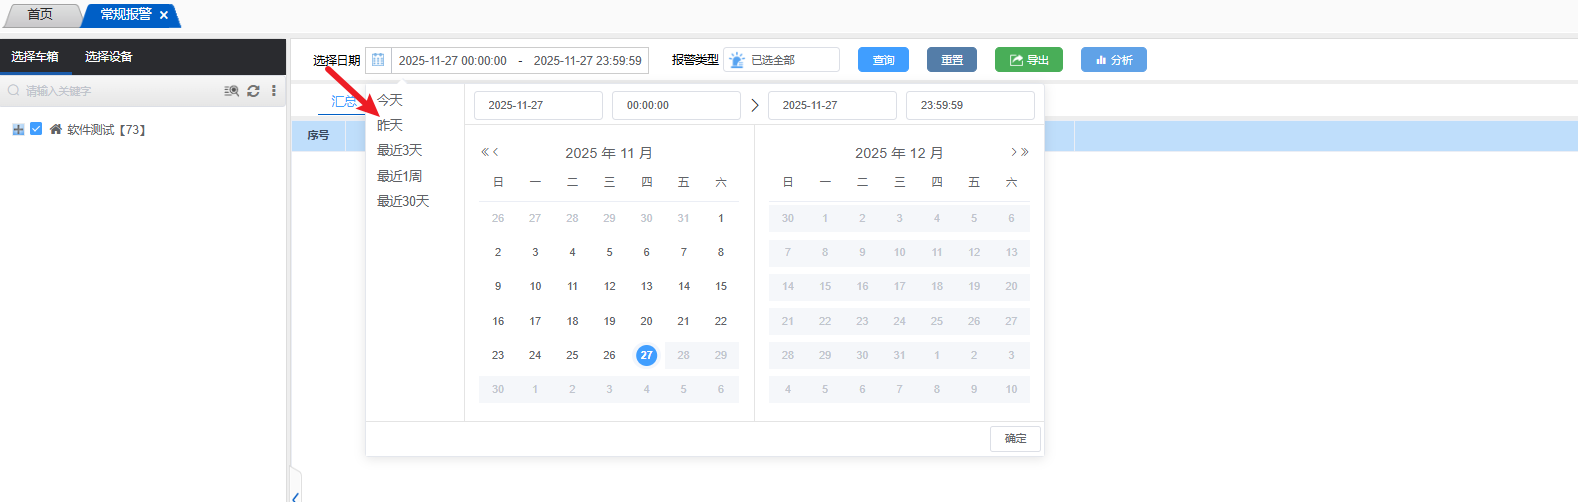Open the 报警类型 dropdown

pyautogui.click(x=781, y=60)
